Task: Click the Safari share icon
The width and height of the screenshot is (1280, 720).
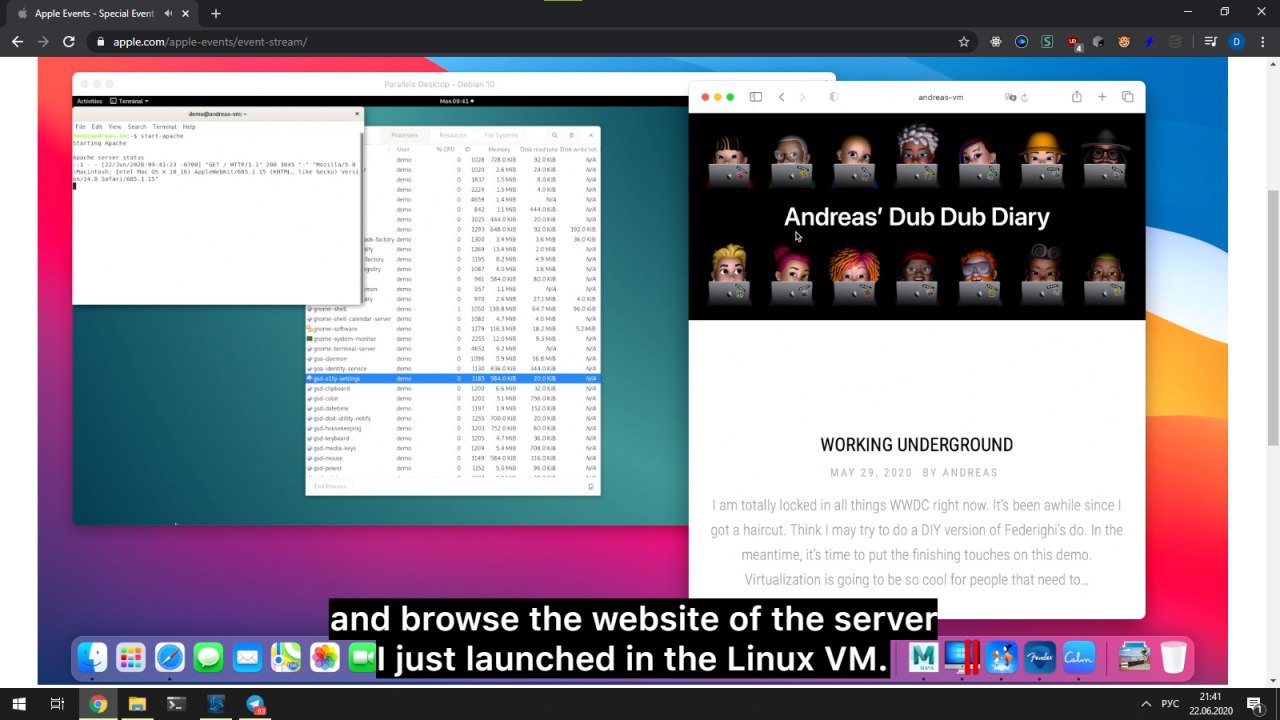Action: (x=1077, y=97)
